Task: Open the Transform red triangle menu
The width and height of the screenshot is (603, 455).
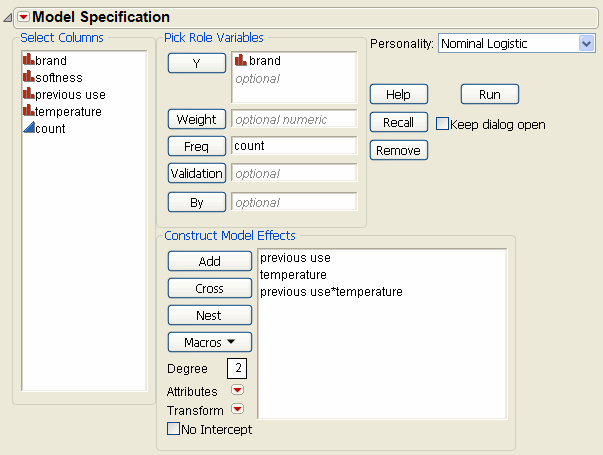Action: 237,409
